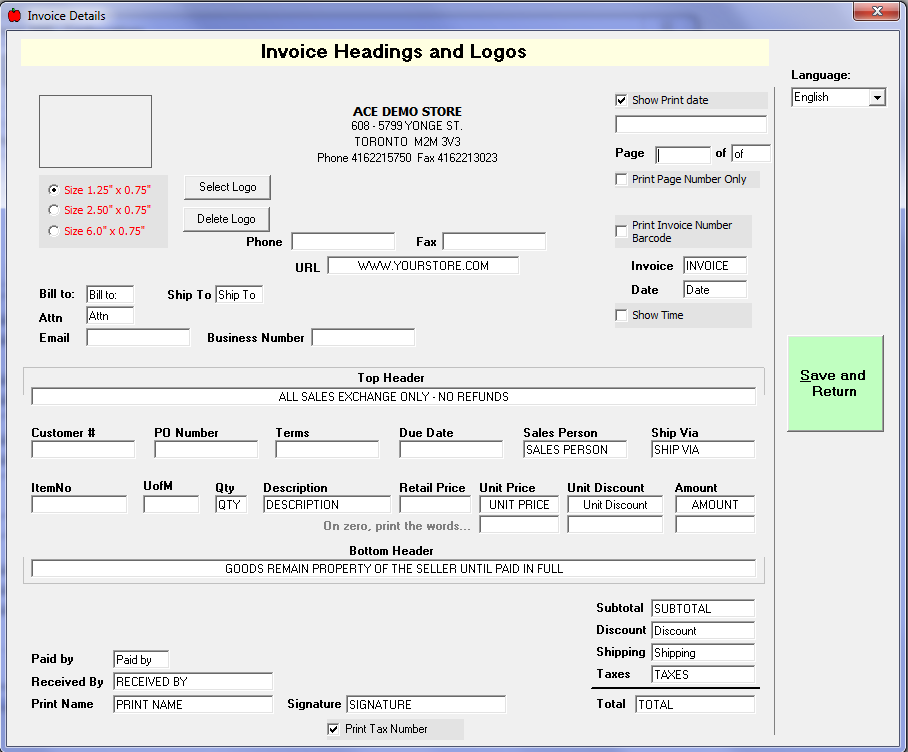Click the QTY label field
Image resolution: width=908 pixels, height=752 pixels.
[x=232, y=505]
